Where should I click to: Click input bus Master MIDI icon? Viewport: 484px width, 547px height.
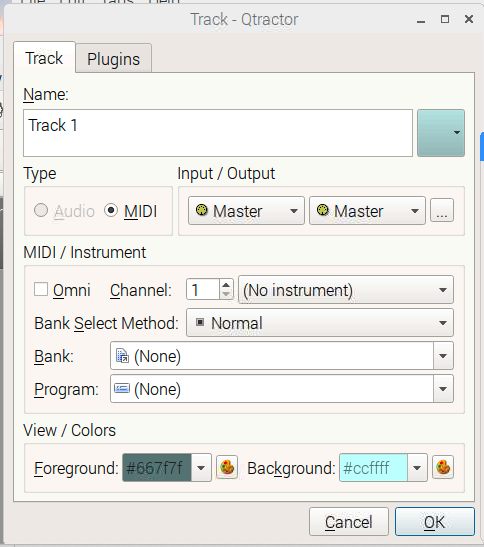pos(202,210)
